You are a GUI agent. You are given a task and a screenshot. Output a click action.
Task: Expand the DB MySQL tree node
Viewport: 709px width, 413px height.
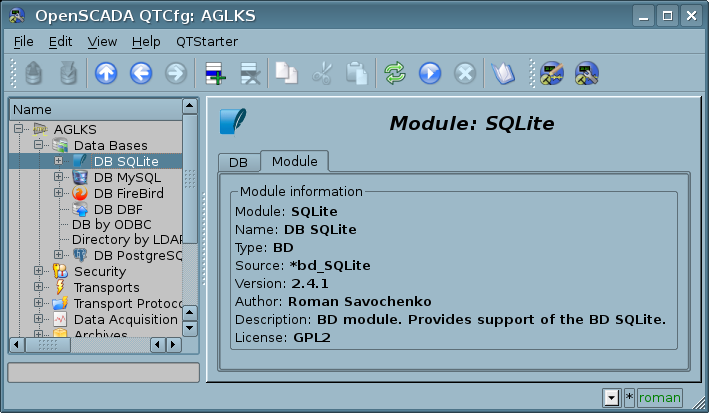[x=58, y=177]
